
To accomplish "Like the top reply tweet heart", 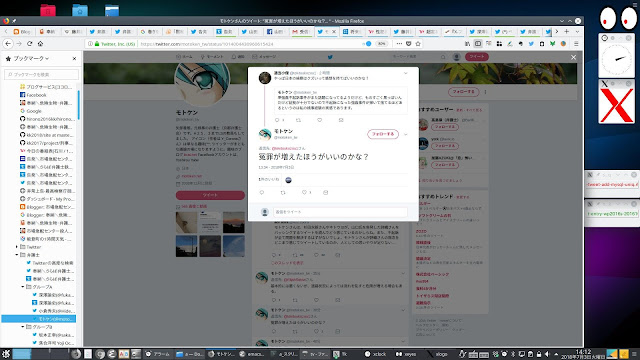I will [320, 120].
